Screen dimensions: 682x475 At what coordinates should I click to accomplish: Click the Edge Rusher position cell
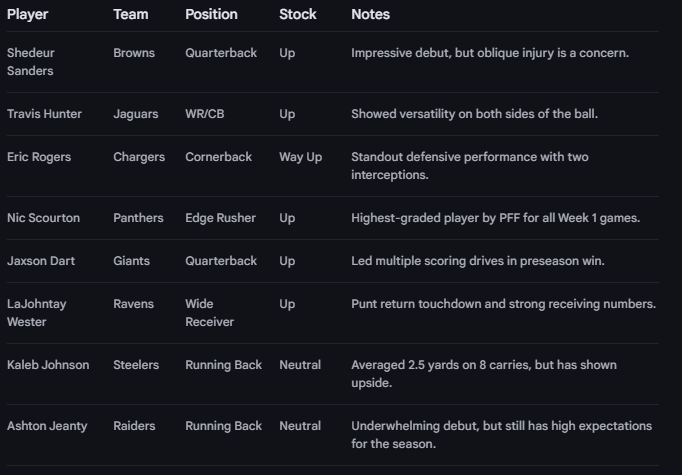tap(220, 218)
